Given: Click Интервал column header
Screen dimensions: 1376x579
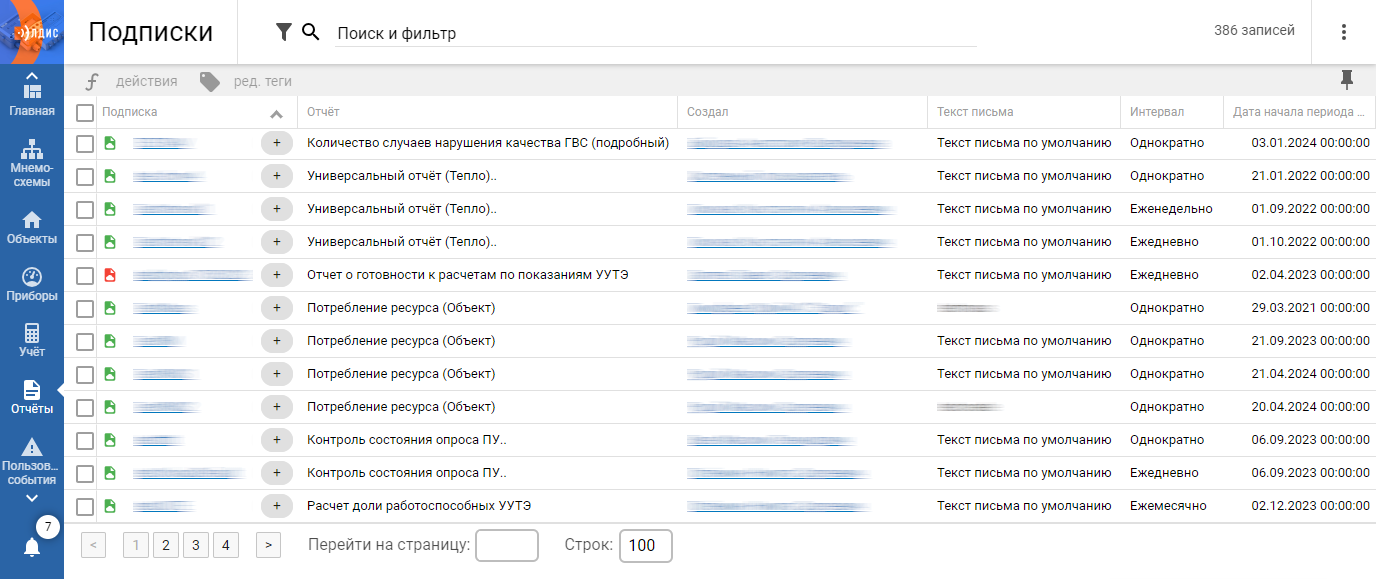Looking at the screenshot, I should (1171, 112).
